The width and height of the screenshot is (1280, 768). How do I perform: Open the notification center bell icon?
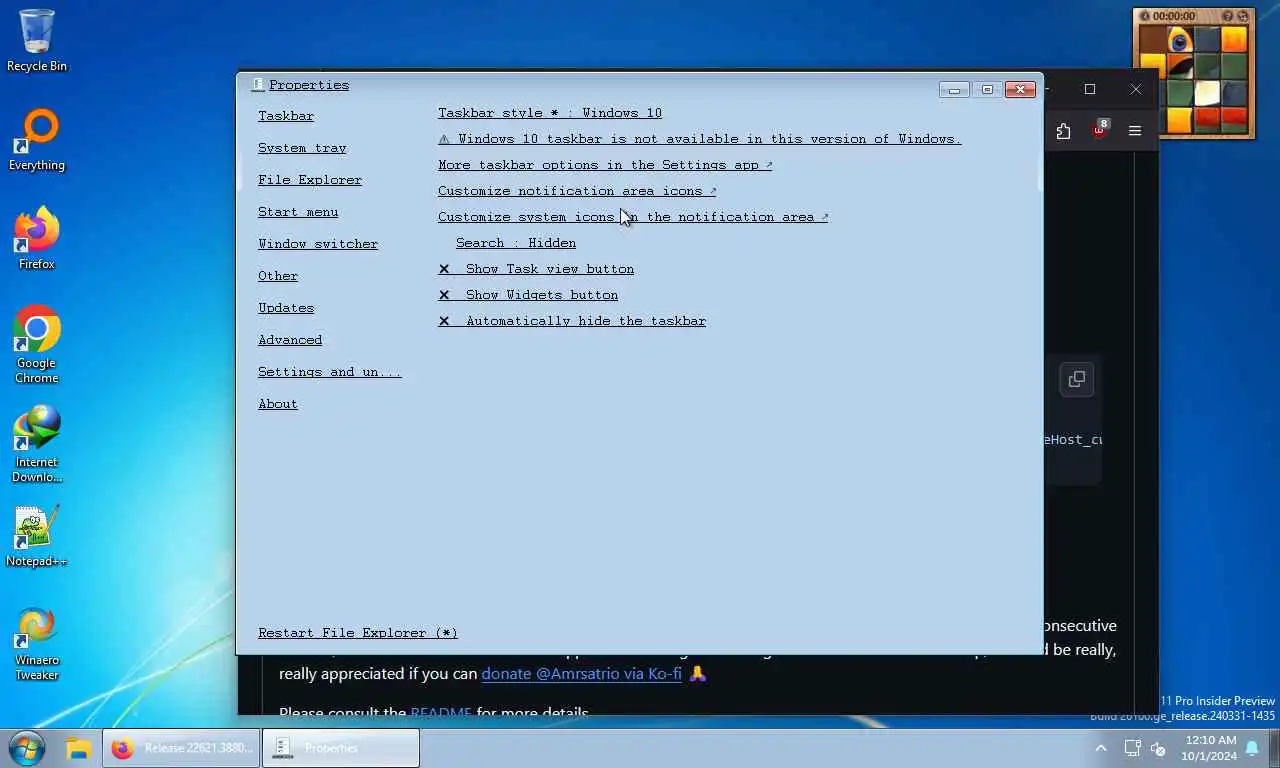click(x=1252, y=748)
